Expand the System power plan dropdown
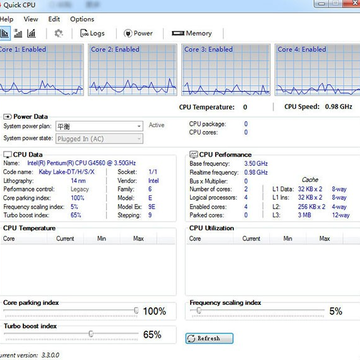Viewport: 360px width, 360px height. [99, 126]
